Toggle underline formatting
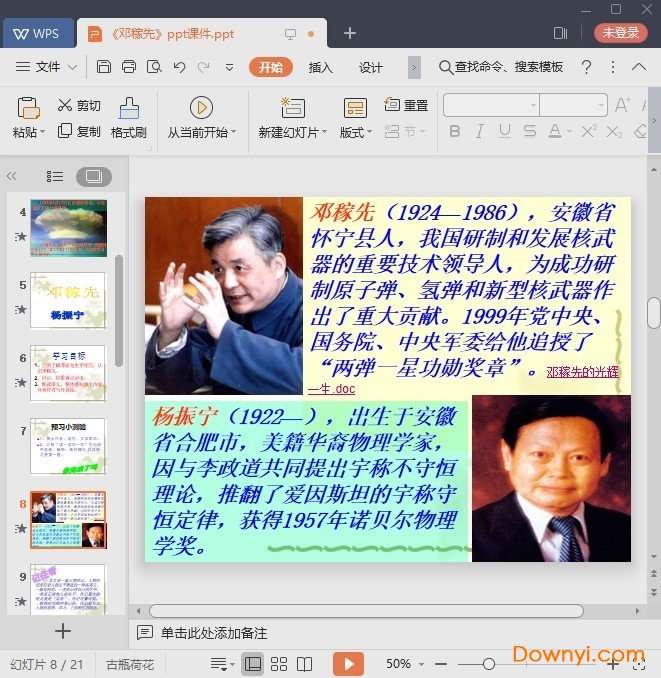Viewport: 661px width, 678px height. [505, 131]
